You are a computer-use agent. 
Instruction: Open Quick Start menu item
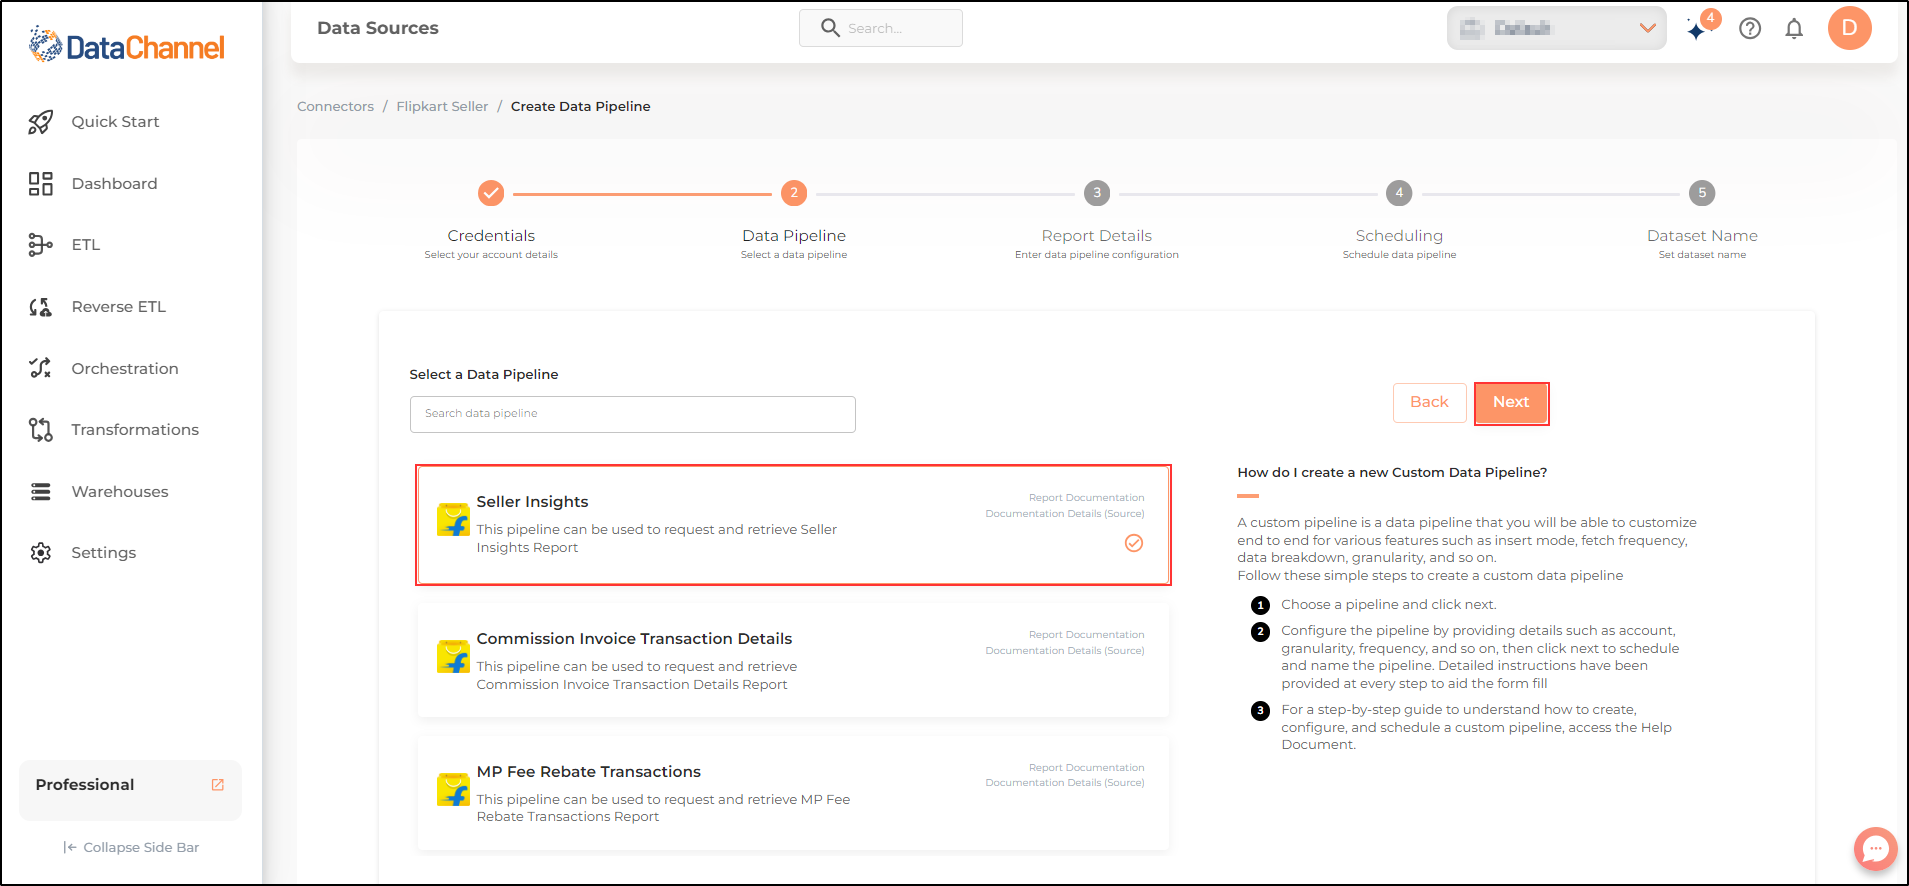coord(115,122)
